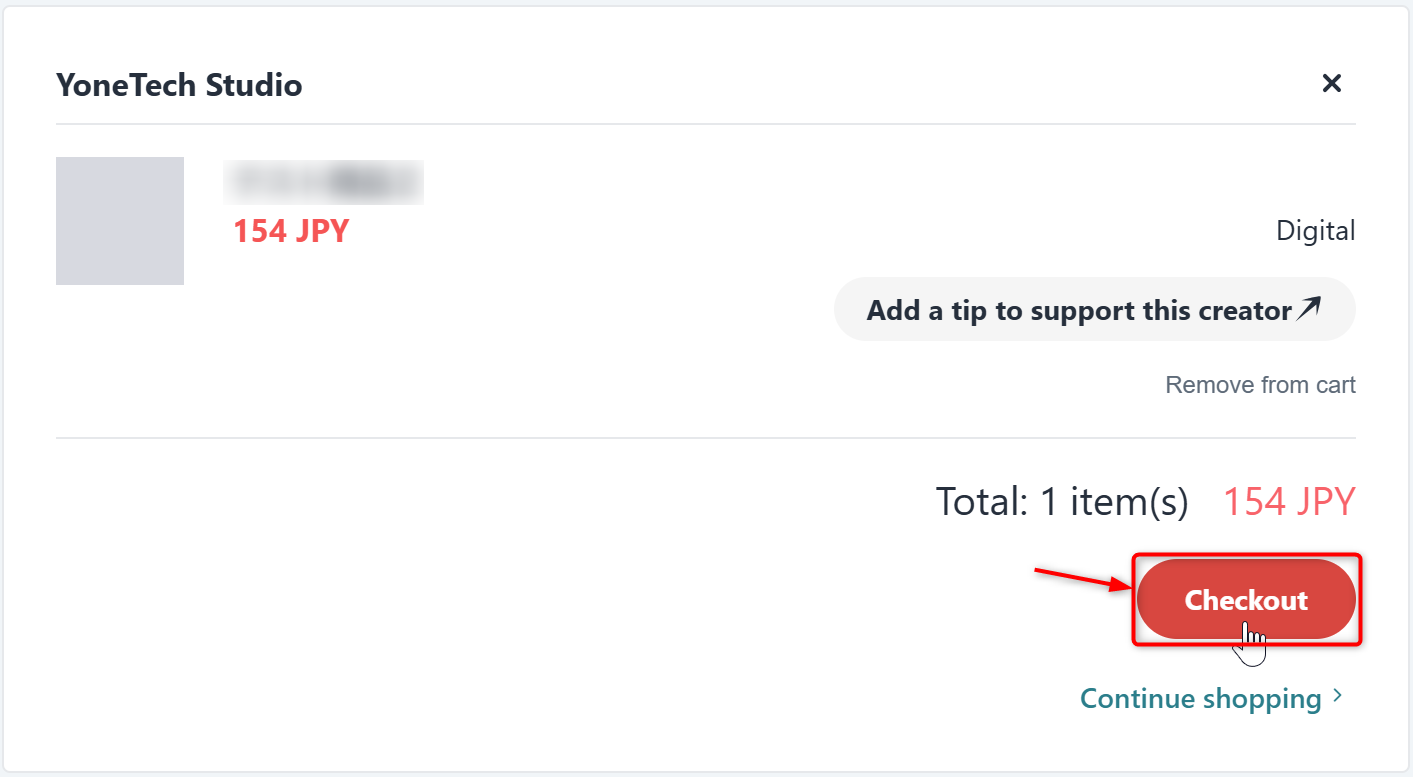
Task: Add a tip to support this creator
Action: 1079,310
